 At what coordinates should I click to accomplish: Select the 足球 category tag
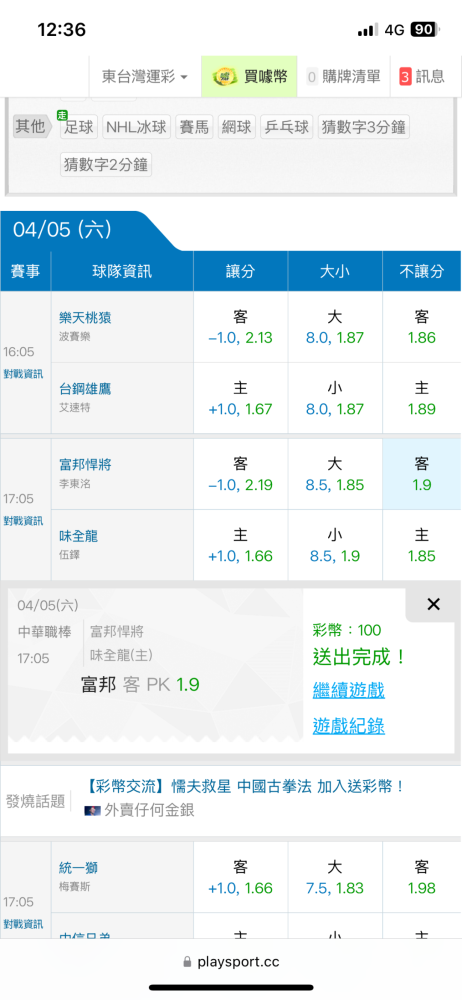(x=78, y=127)
